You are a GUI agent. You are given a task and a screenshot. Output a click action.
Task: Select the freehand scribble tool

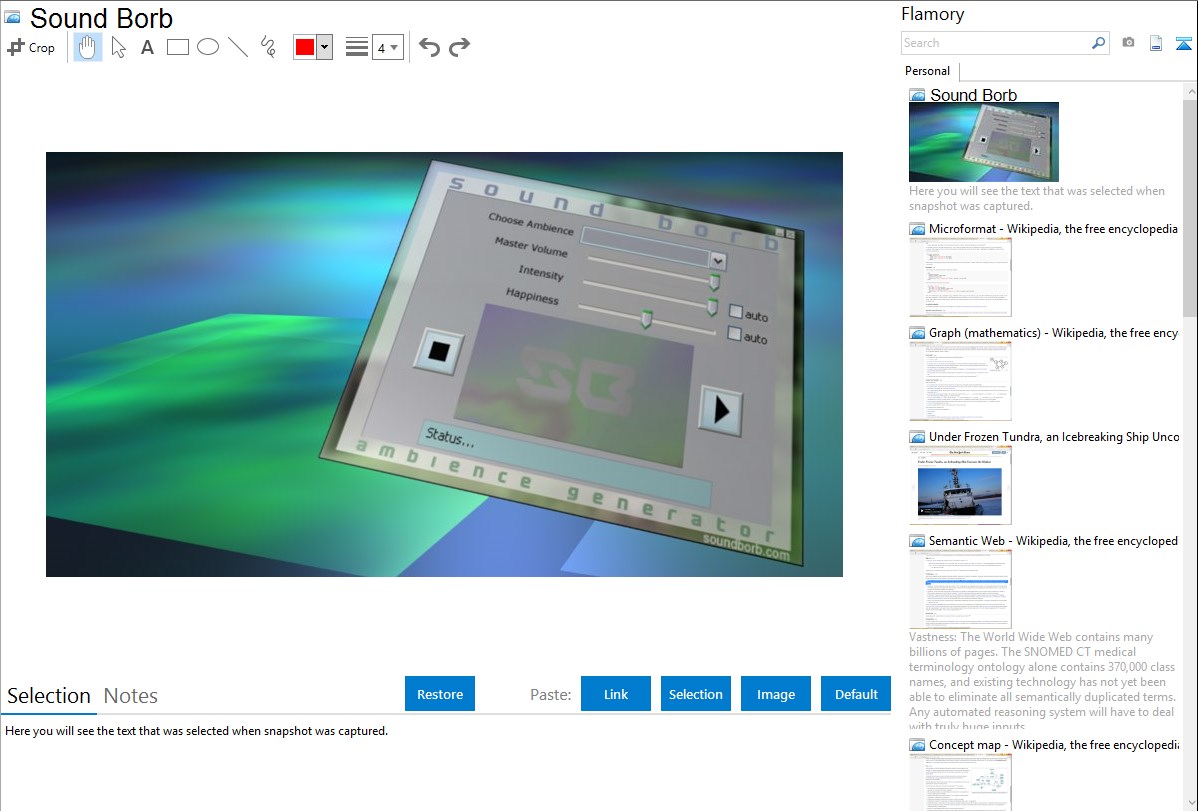tap(267, 47)
